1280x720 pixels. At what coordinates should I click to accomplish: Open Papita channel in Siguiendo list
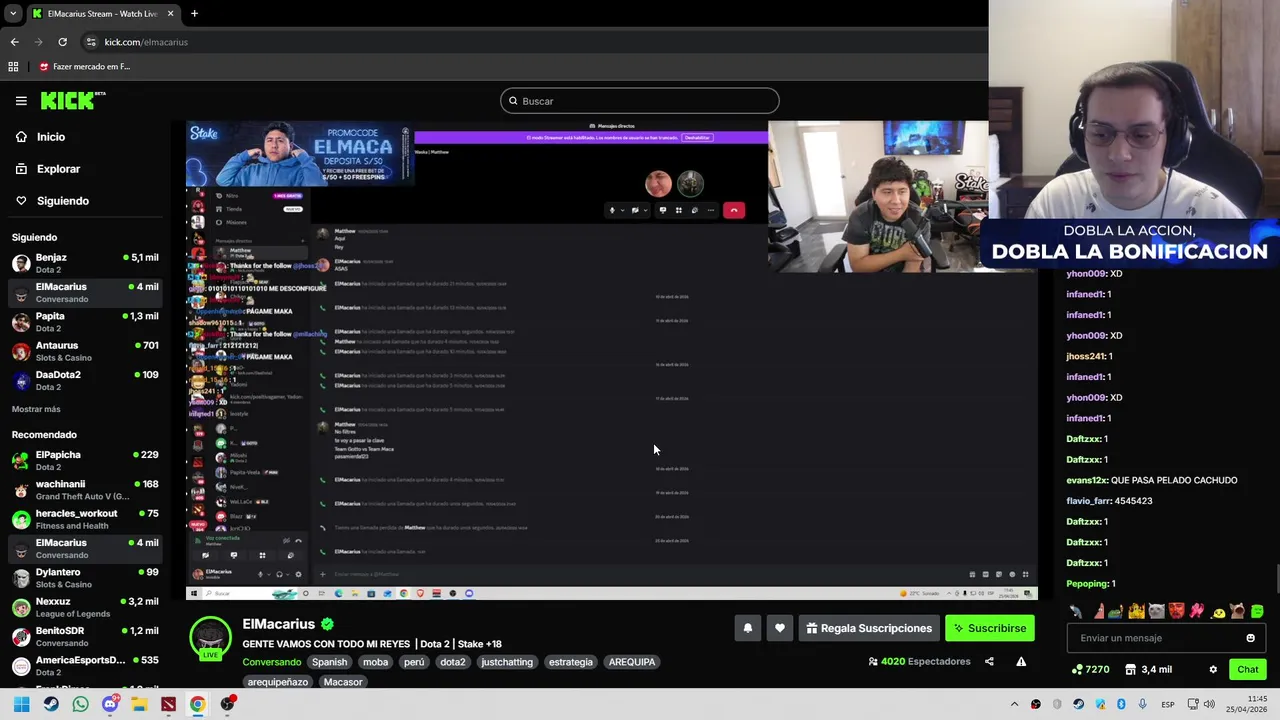[x=85, y=322]
